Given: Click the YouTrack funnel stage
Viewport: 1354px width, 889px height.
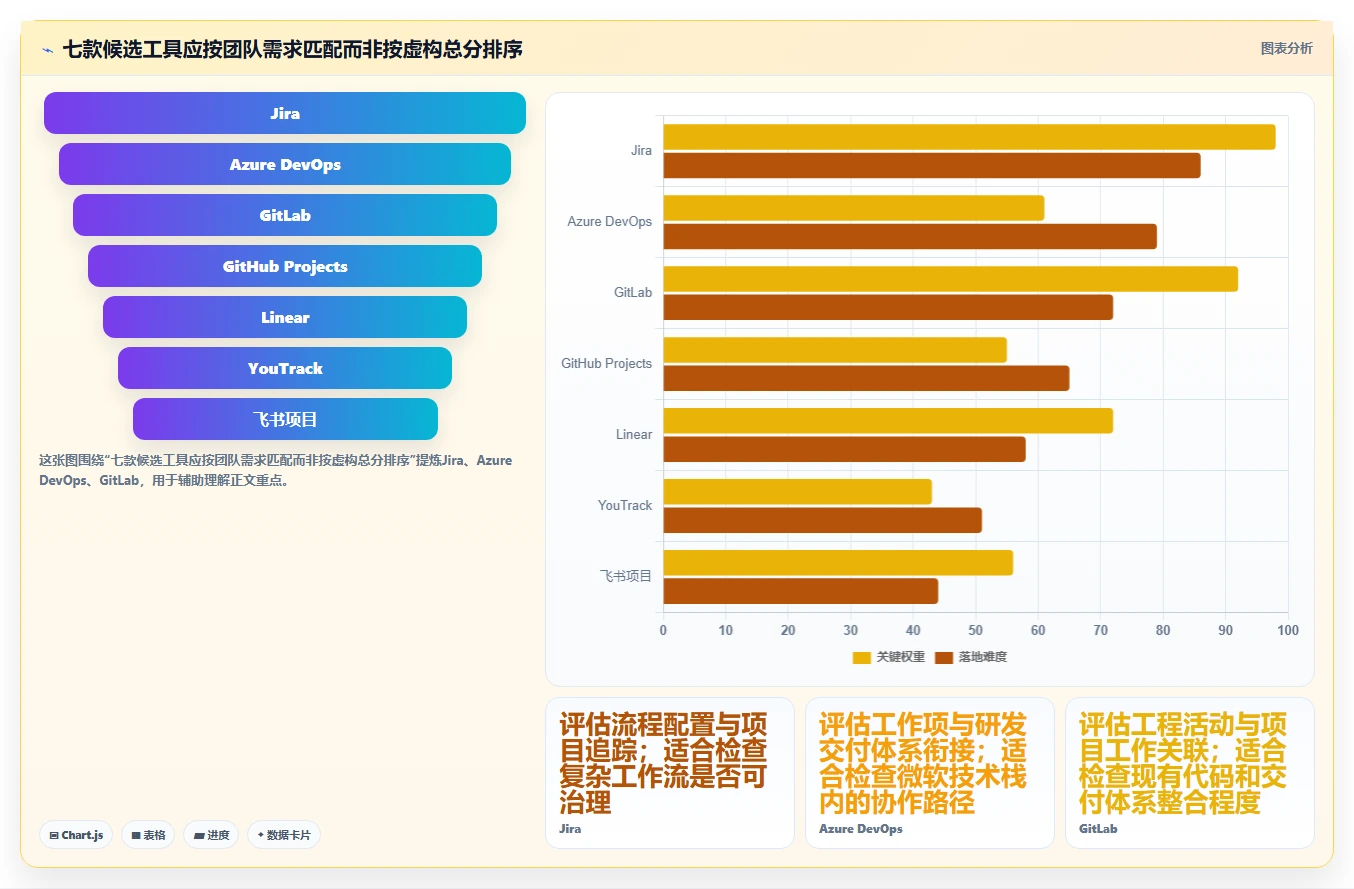Looking at the screenshot, I should (x=285, y=368).
